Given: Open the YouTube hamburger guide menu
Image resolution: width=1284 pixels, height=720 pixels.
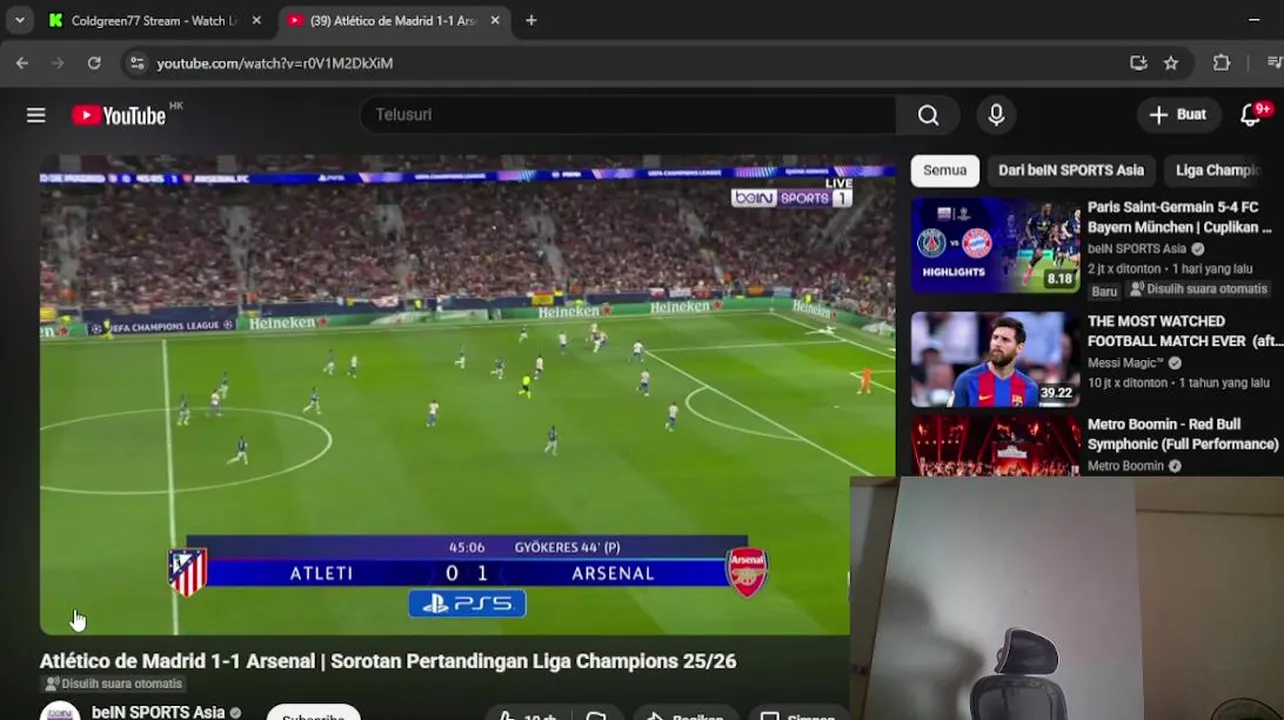Looking at the screenshot, I should (x=36, y=115).
